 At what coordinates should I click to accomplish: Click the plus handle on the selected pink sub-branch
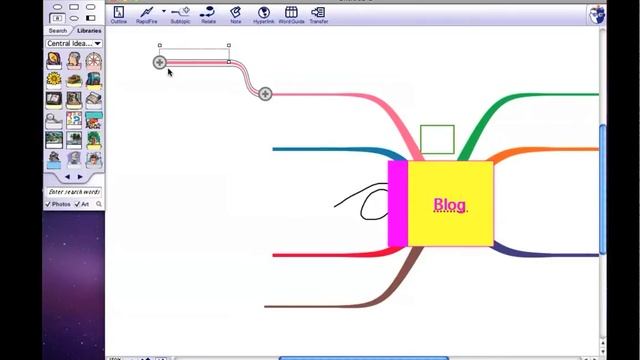tap(160, 62)
